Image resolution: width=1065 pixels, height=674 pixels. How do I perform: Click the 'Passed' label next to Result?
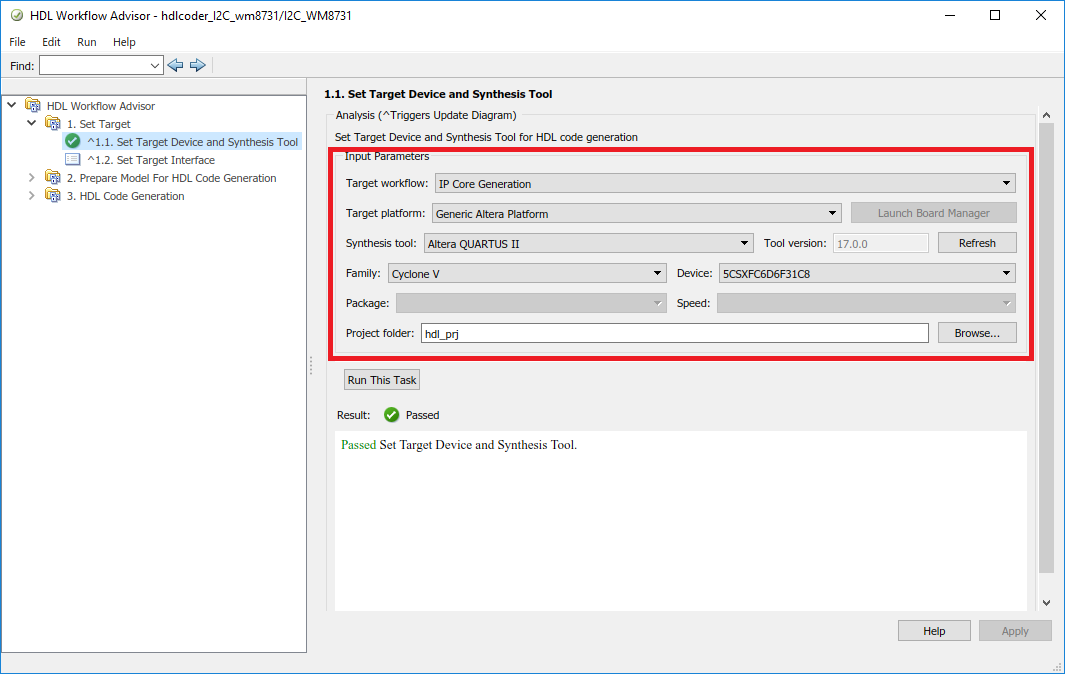[422, 415]
